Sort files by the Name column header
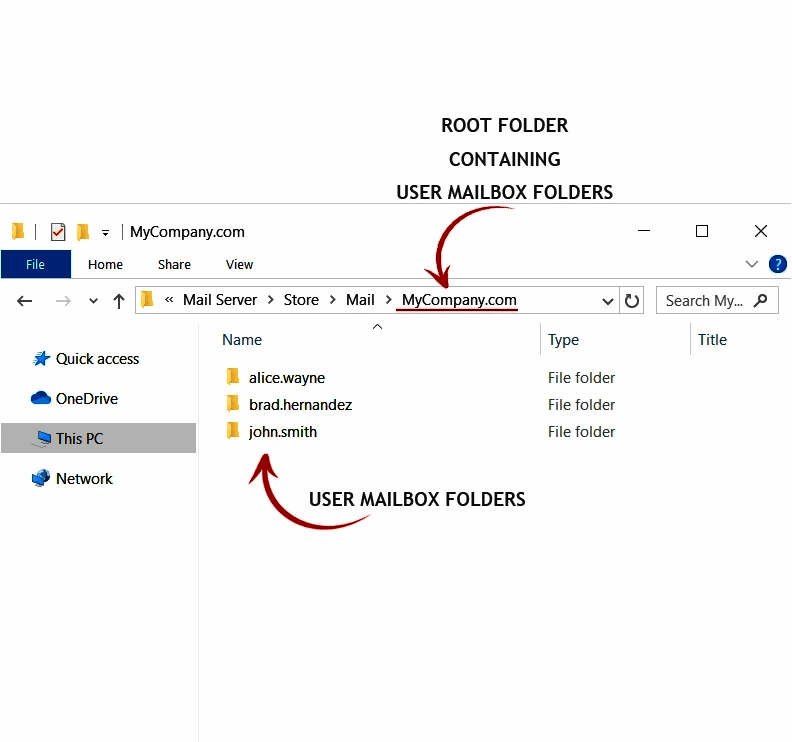 click(x=242, y=340)
